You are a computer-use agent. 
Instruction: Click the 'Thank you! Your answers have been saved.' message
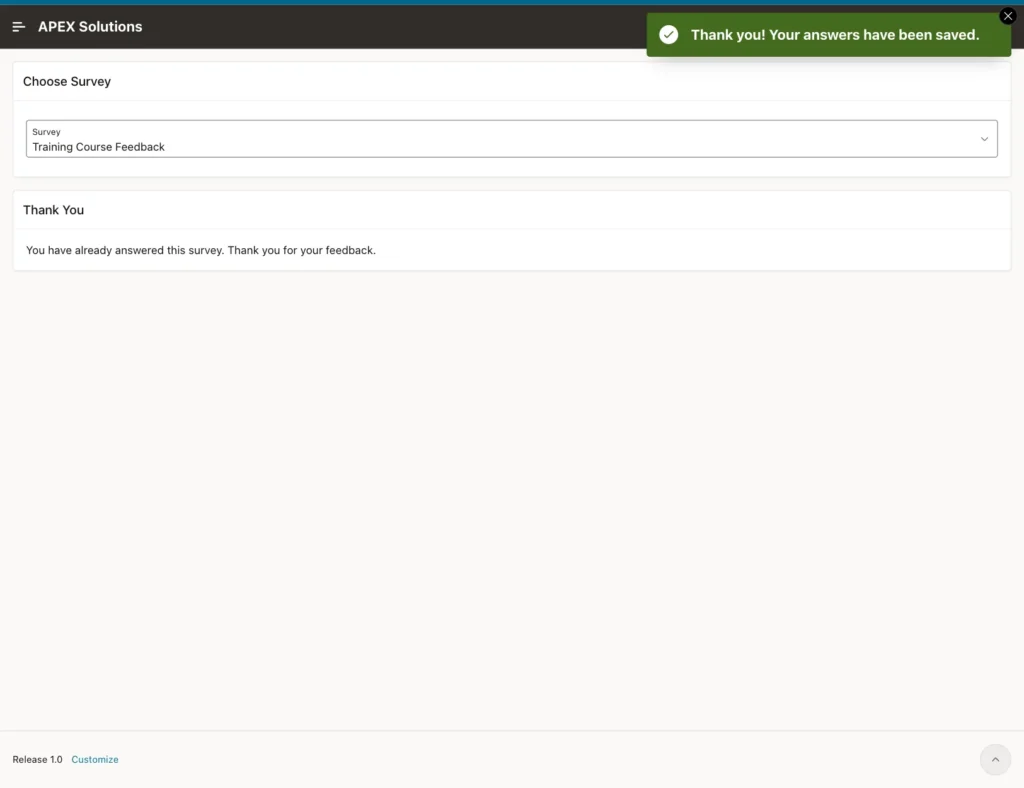tap(835, 35)
